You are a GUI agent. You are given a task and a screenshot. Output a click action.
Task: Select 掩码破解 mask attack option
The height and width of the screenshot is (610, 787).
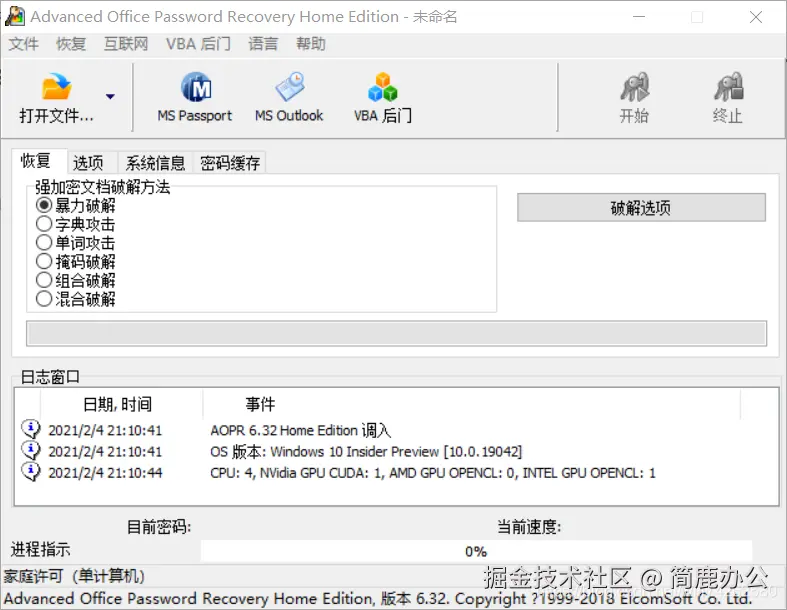click(76, 261)
